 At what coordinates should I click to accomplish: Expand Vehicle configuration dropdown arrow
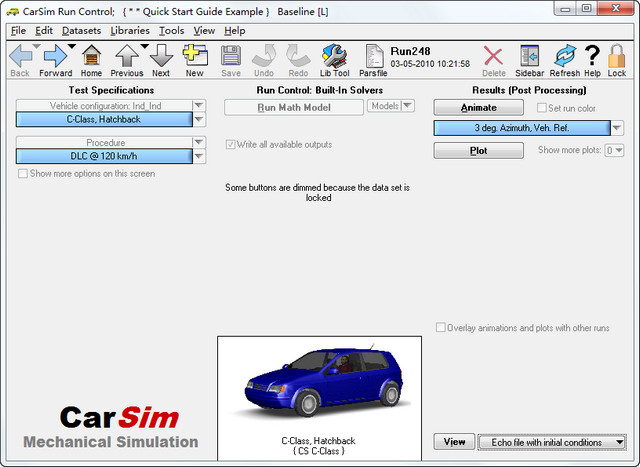click(x=199, y=105)
